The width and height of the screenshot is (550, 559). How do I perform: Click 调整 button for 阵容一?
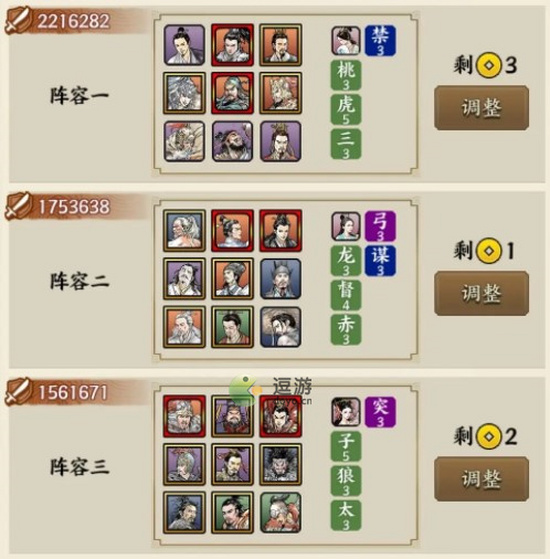481,108
